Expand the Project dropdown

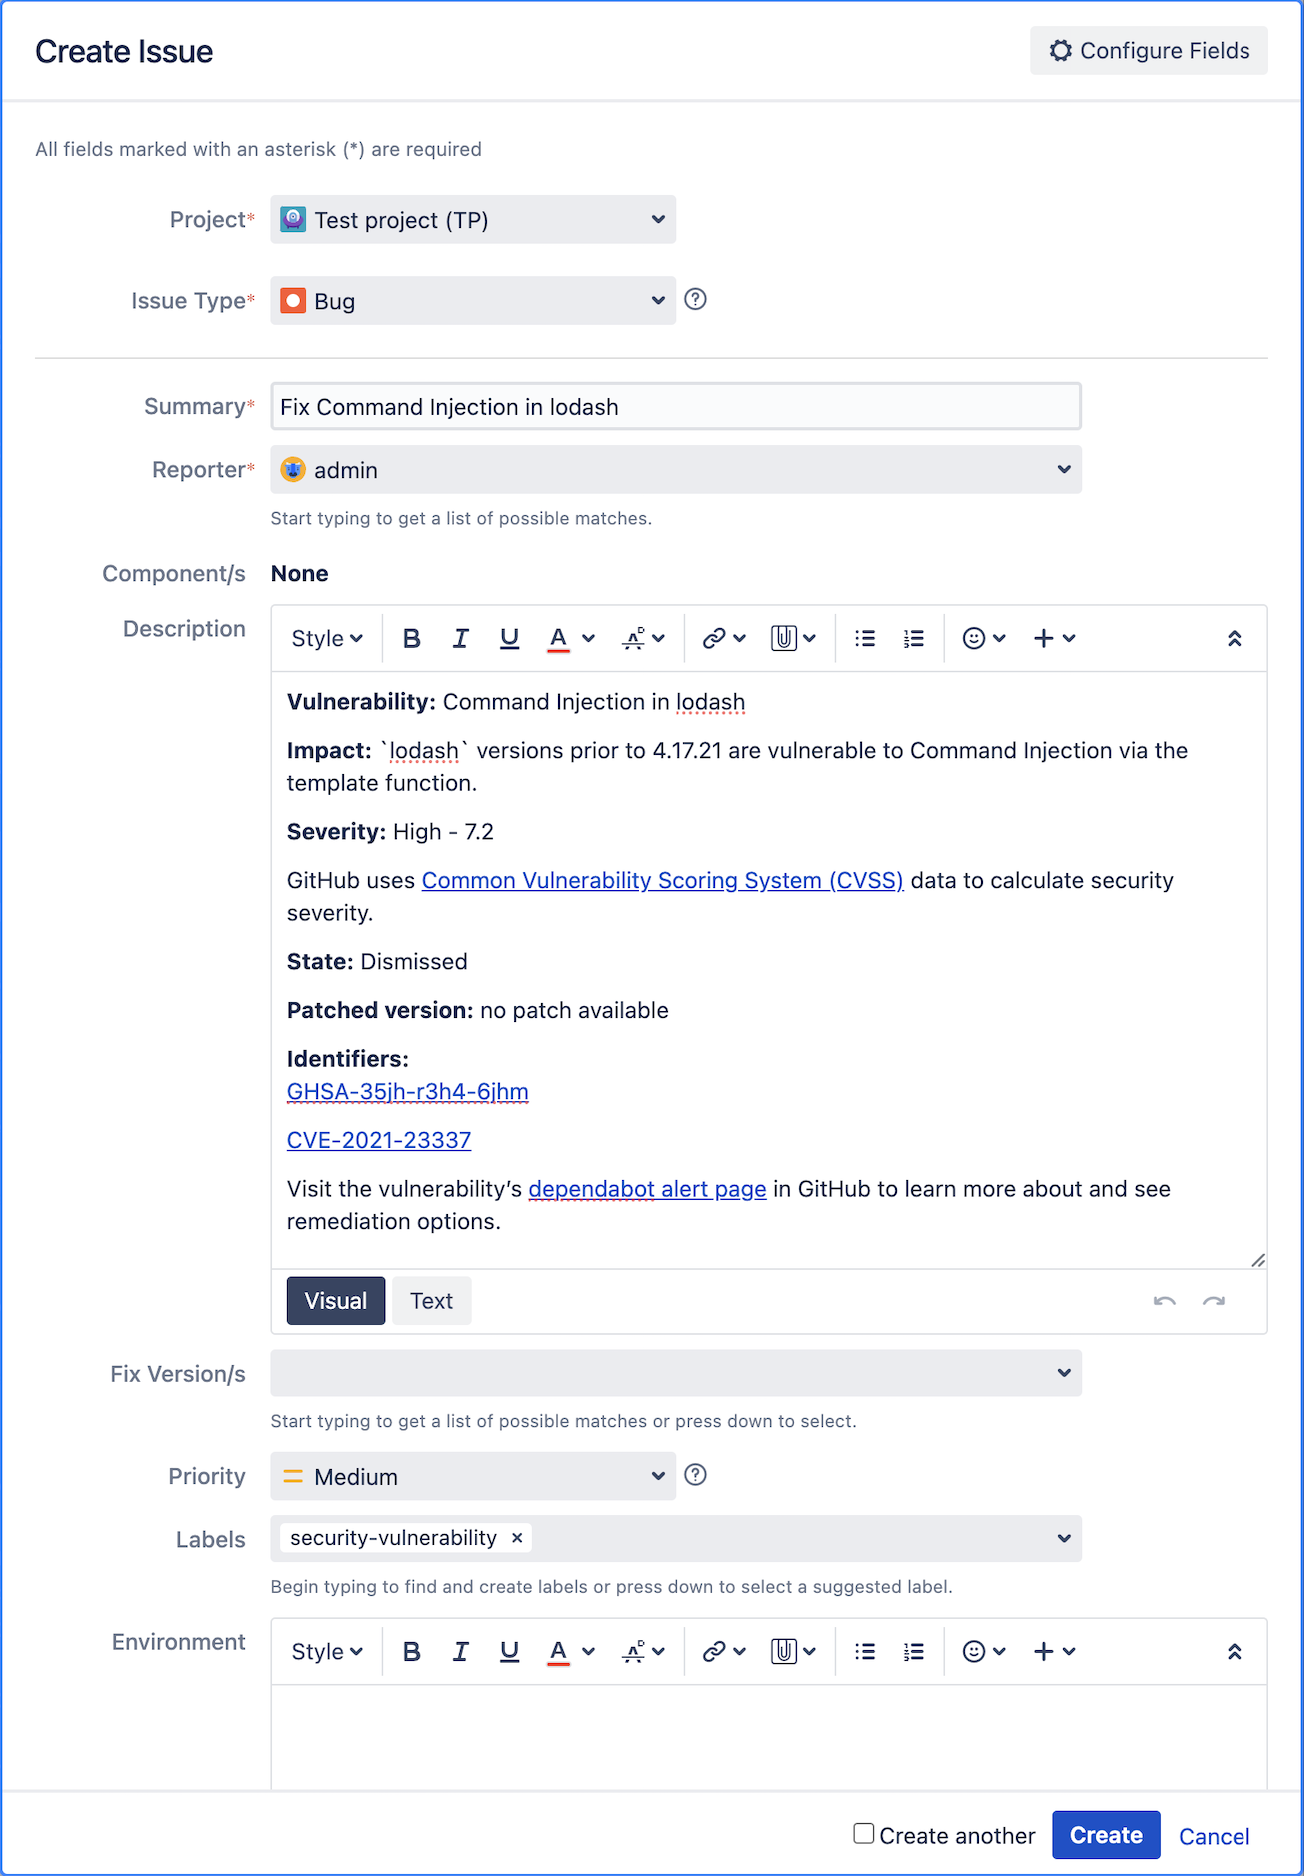tap(473, 220)
